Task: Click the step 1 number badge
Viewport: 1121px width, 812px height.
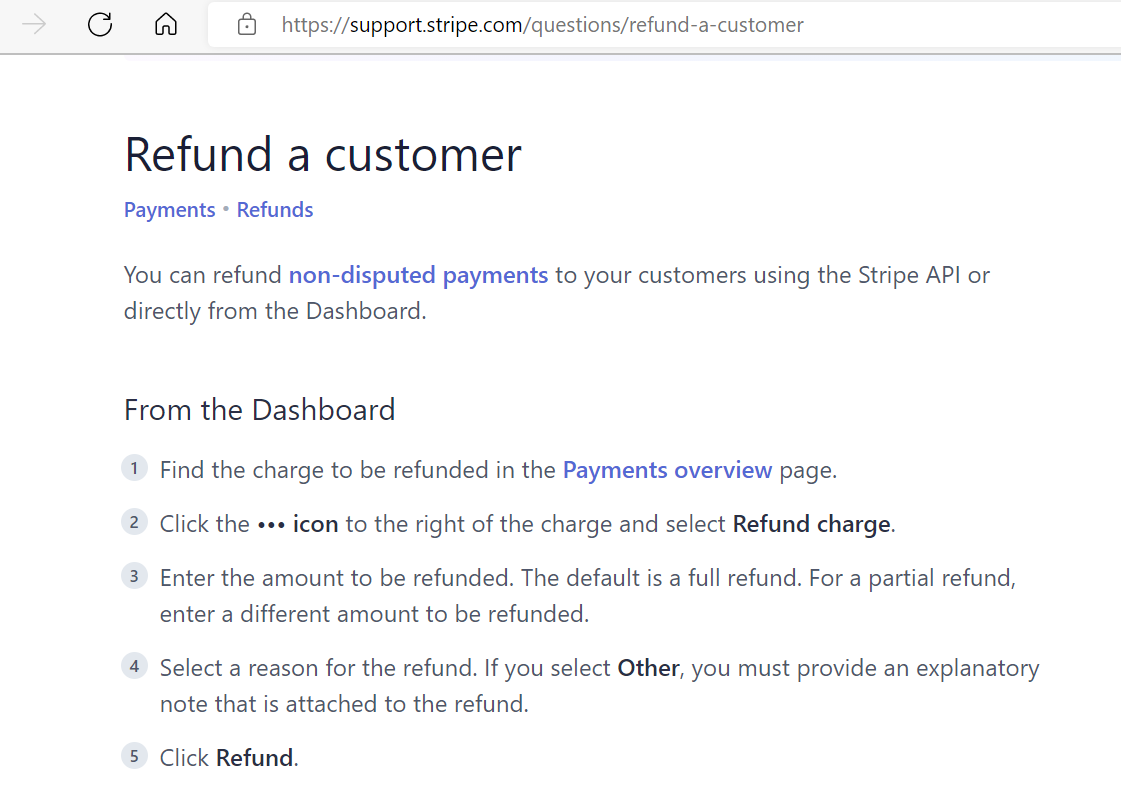Action: coord(134,468)
